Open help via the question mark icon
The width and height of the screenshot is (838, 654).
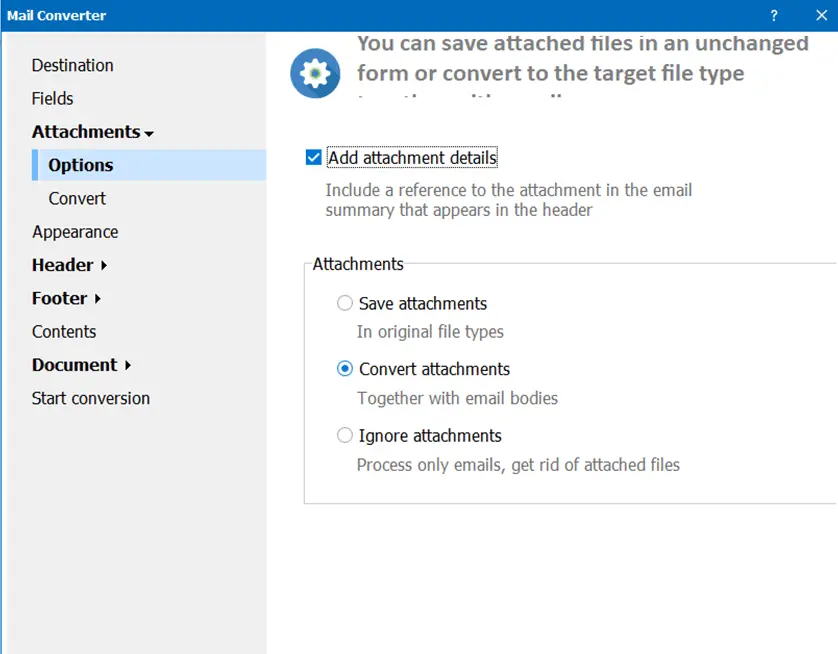(x=773, y=15)
